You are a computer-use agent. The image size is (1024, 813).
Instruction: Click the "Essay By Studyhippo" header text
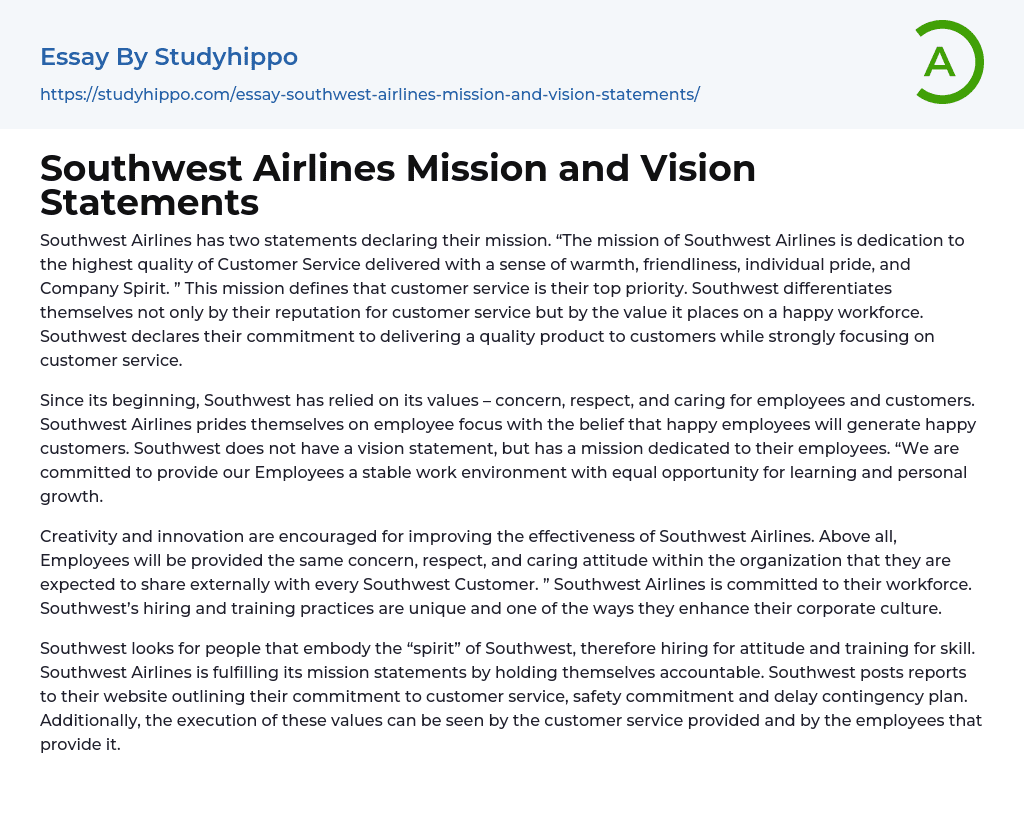point(169,57)
